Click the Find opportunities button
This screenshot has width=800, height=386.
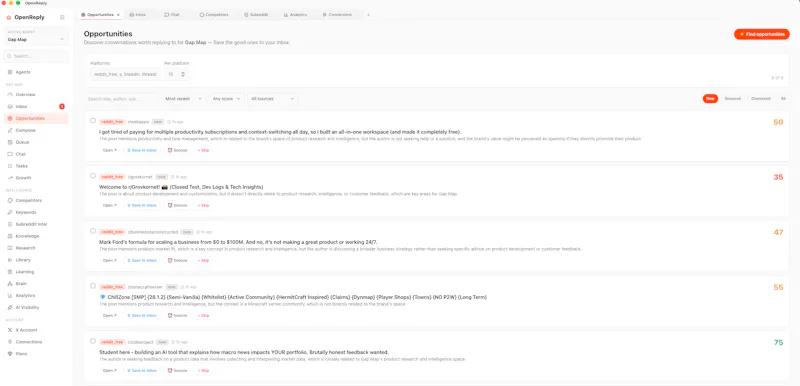(x=762, y=34)
